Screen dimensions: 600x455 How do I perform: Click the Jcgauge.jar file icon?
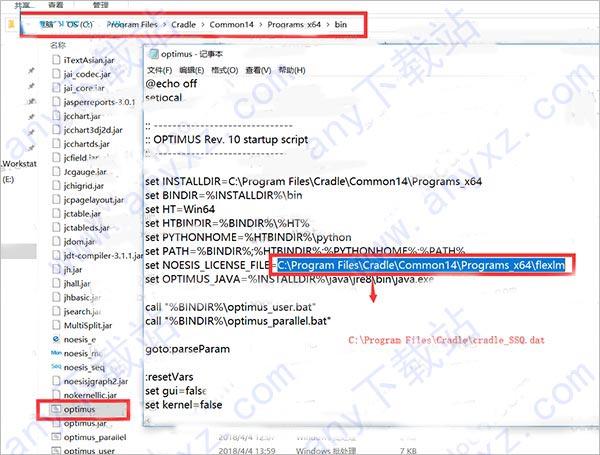[56, 171]
